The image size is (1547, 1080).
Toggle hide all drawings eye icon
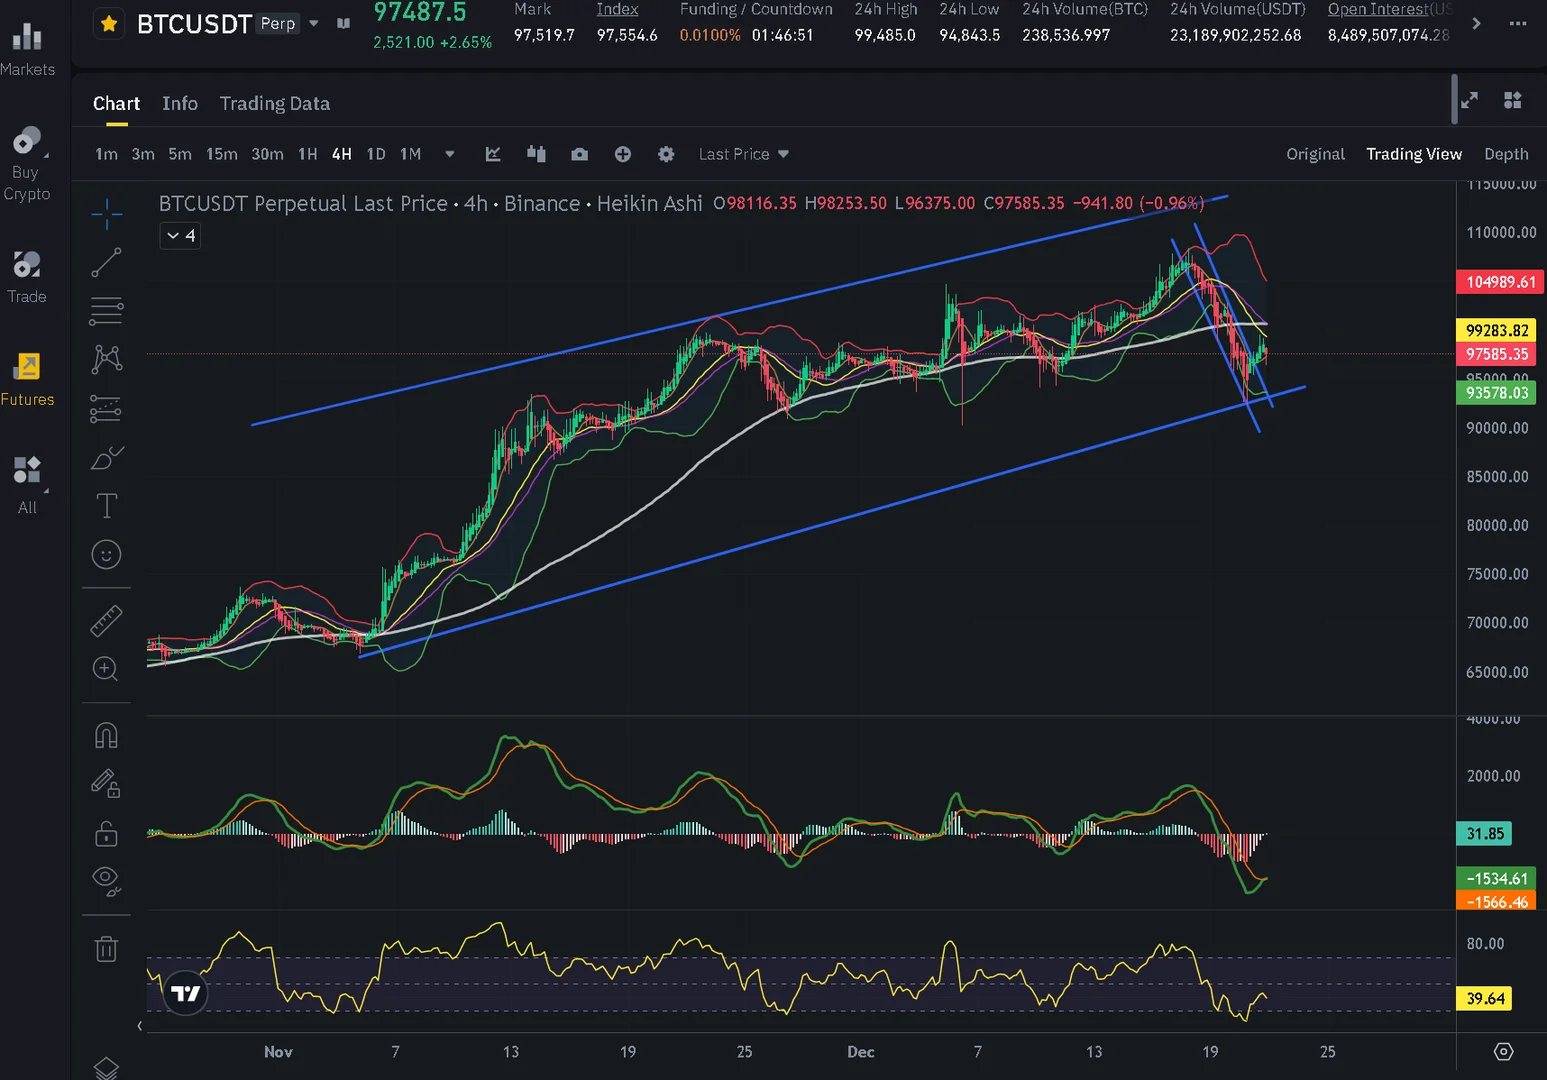106,880
